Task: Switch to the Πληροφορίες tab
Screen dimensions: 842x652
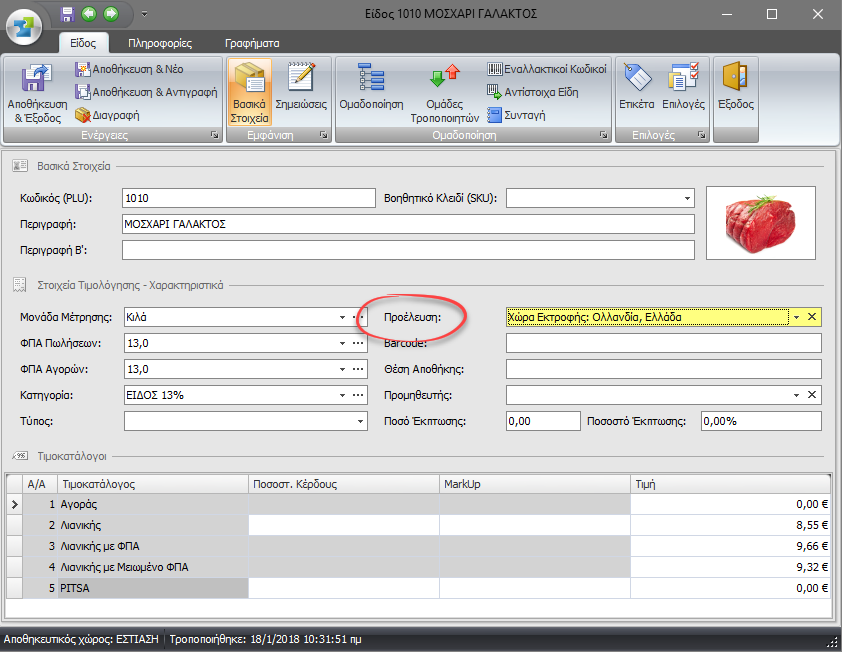Action: pos(160,43)
